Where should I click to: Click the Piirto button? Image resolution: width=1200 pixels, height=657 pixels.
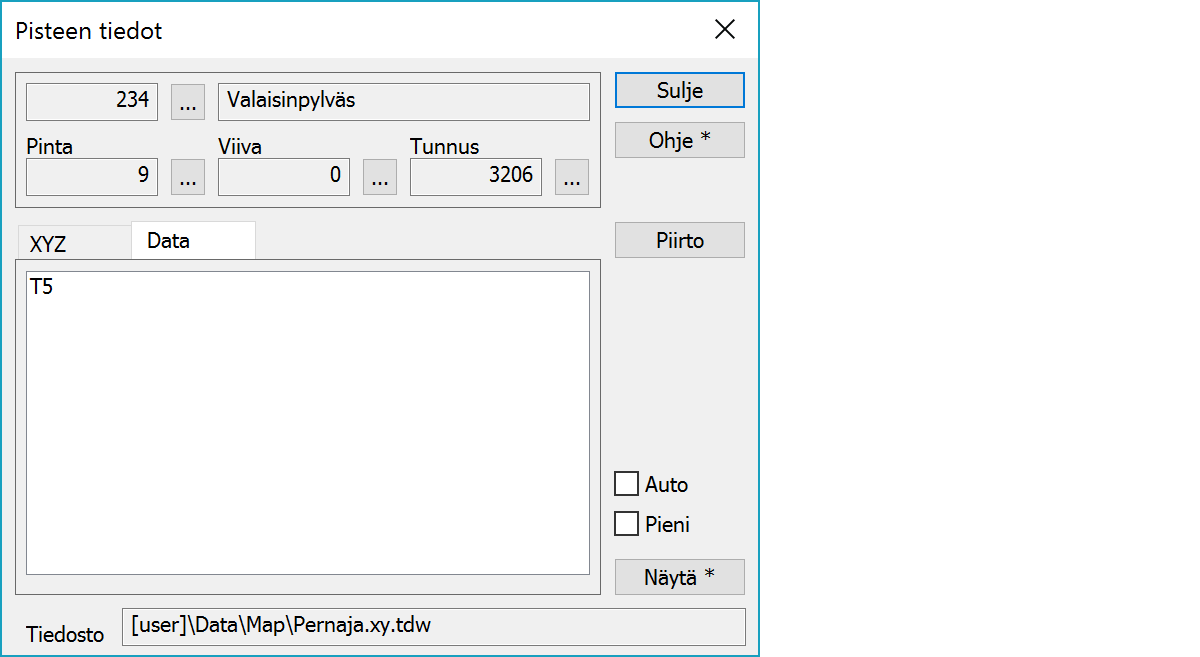pyautogui.click(x=679, y=240)
